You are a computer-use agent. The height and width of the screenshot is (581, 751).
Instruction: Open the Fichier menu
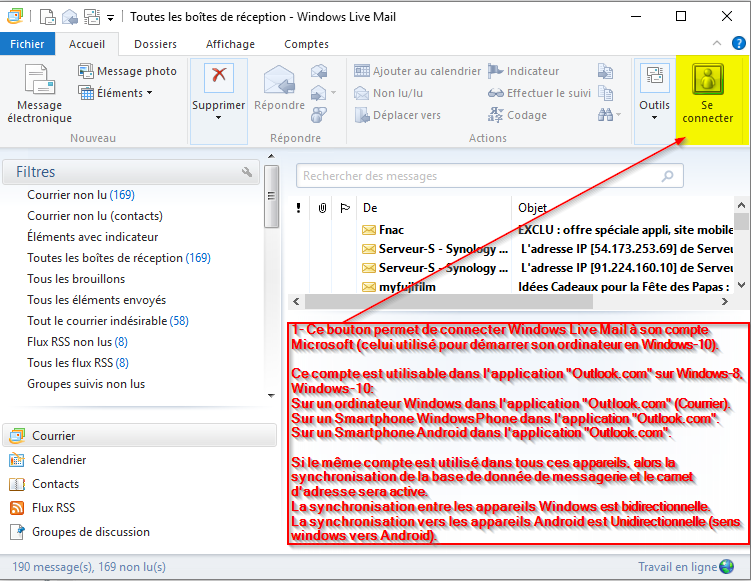27,44
